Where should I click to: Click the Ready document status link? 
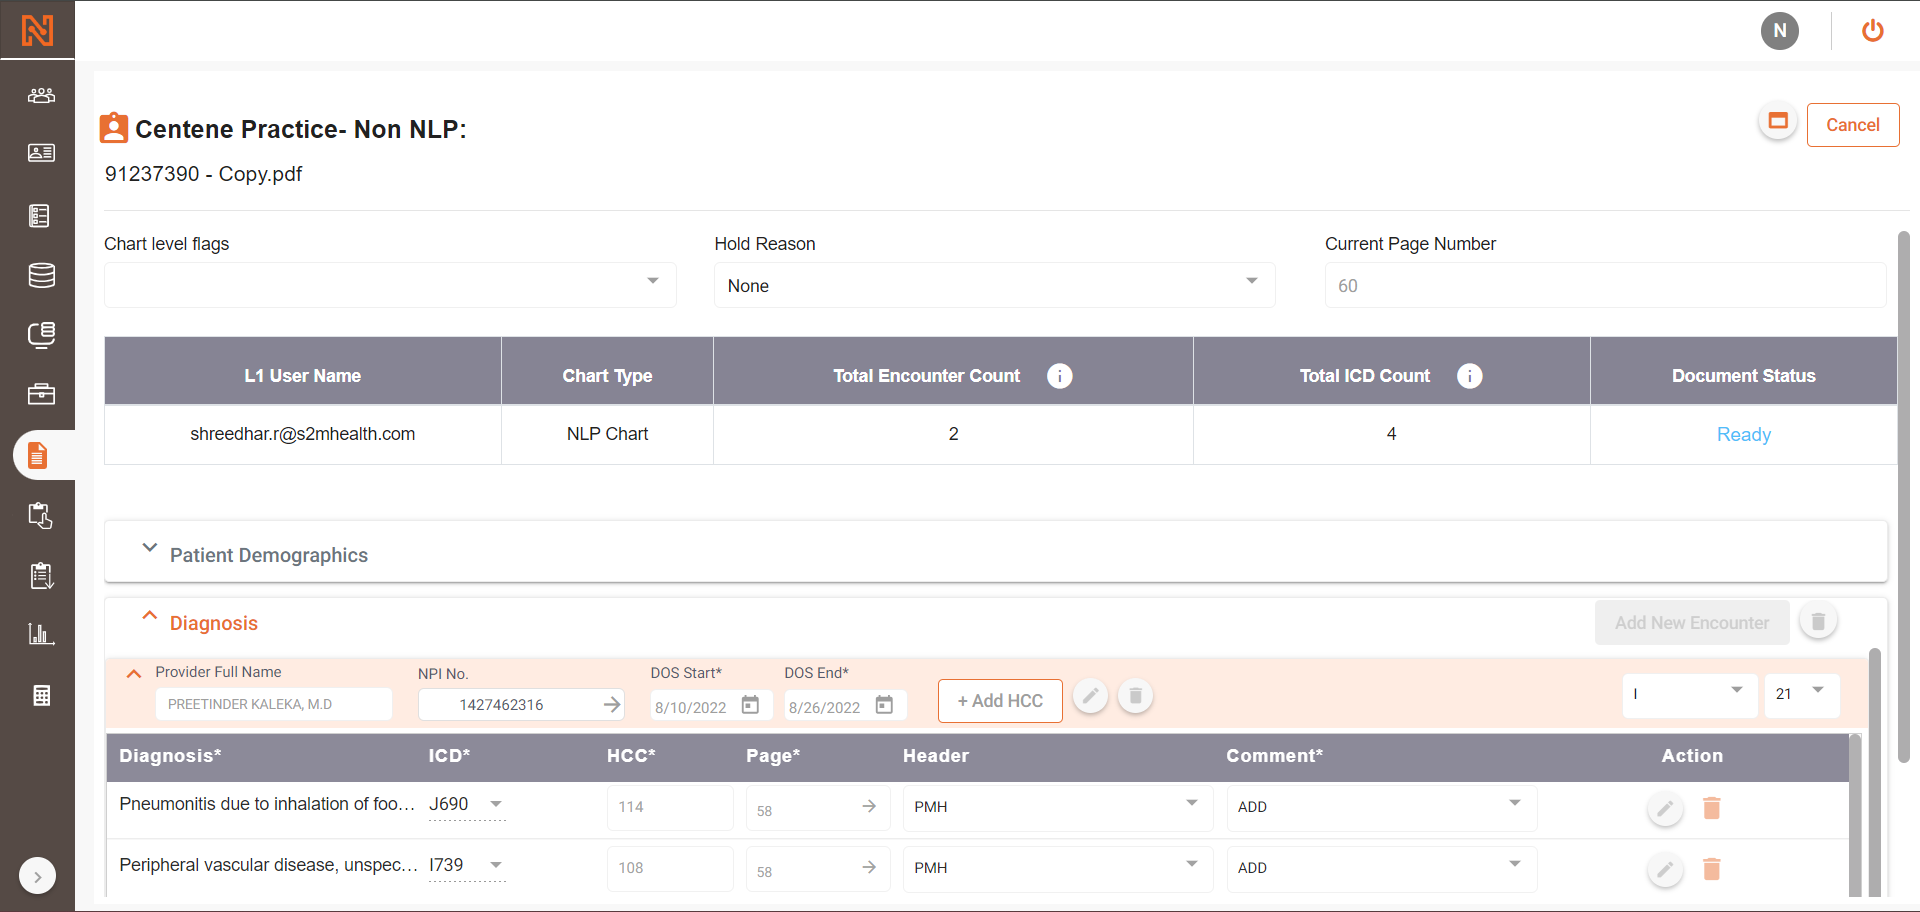tap(1744, 434)
